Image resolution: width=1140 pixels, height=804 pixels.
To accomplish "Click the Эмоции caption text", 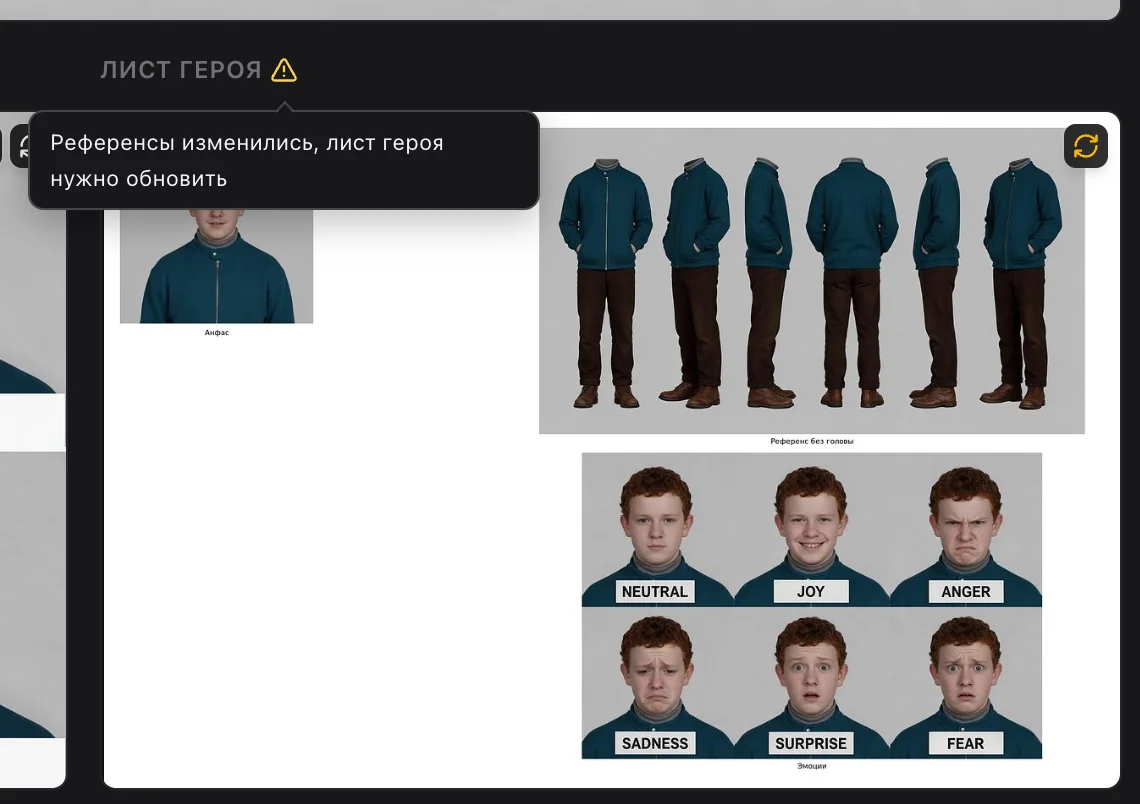I will tap(811, 765).
